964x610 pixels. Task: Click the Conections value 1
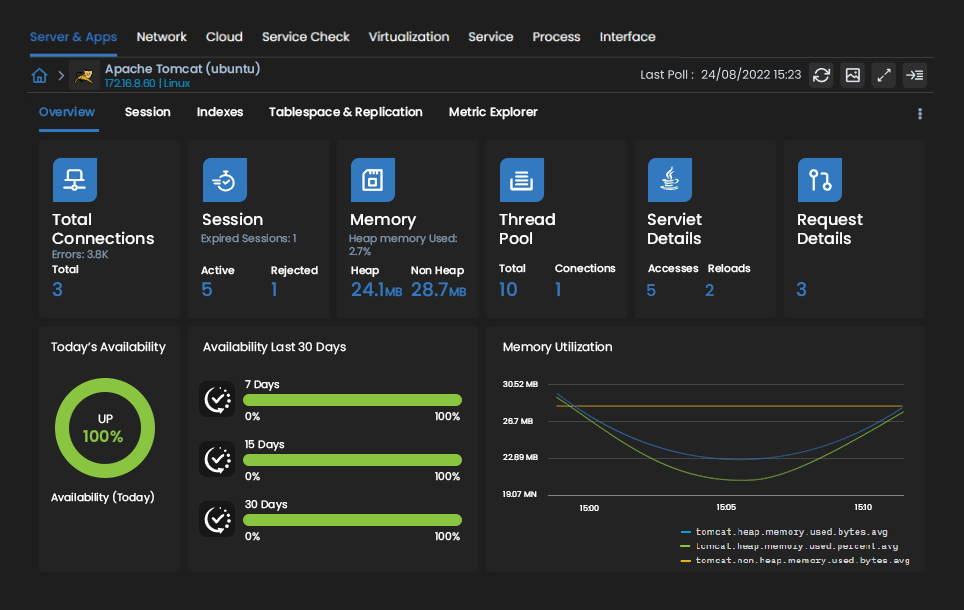coord(558,290)
